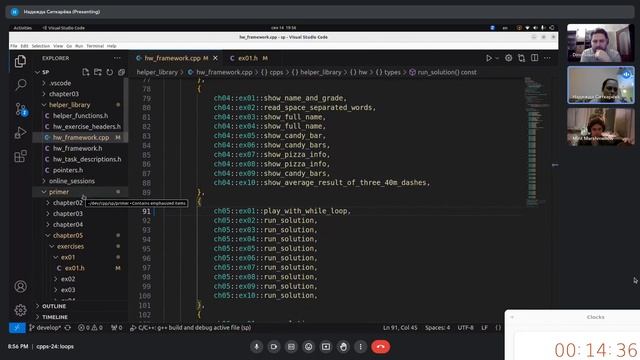This screenshot has width=640, height=360.
Task: Open helper_functions.h file
Action: (x=80, y=116)
